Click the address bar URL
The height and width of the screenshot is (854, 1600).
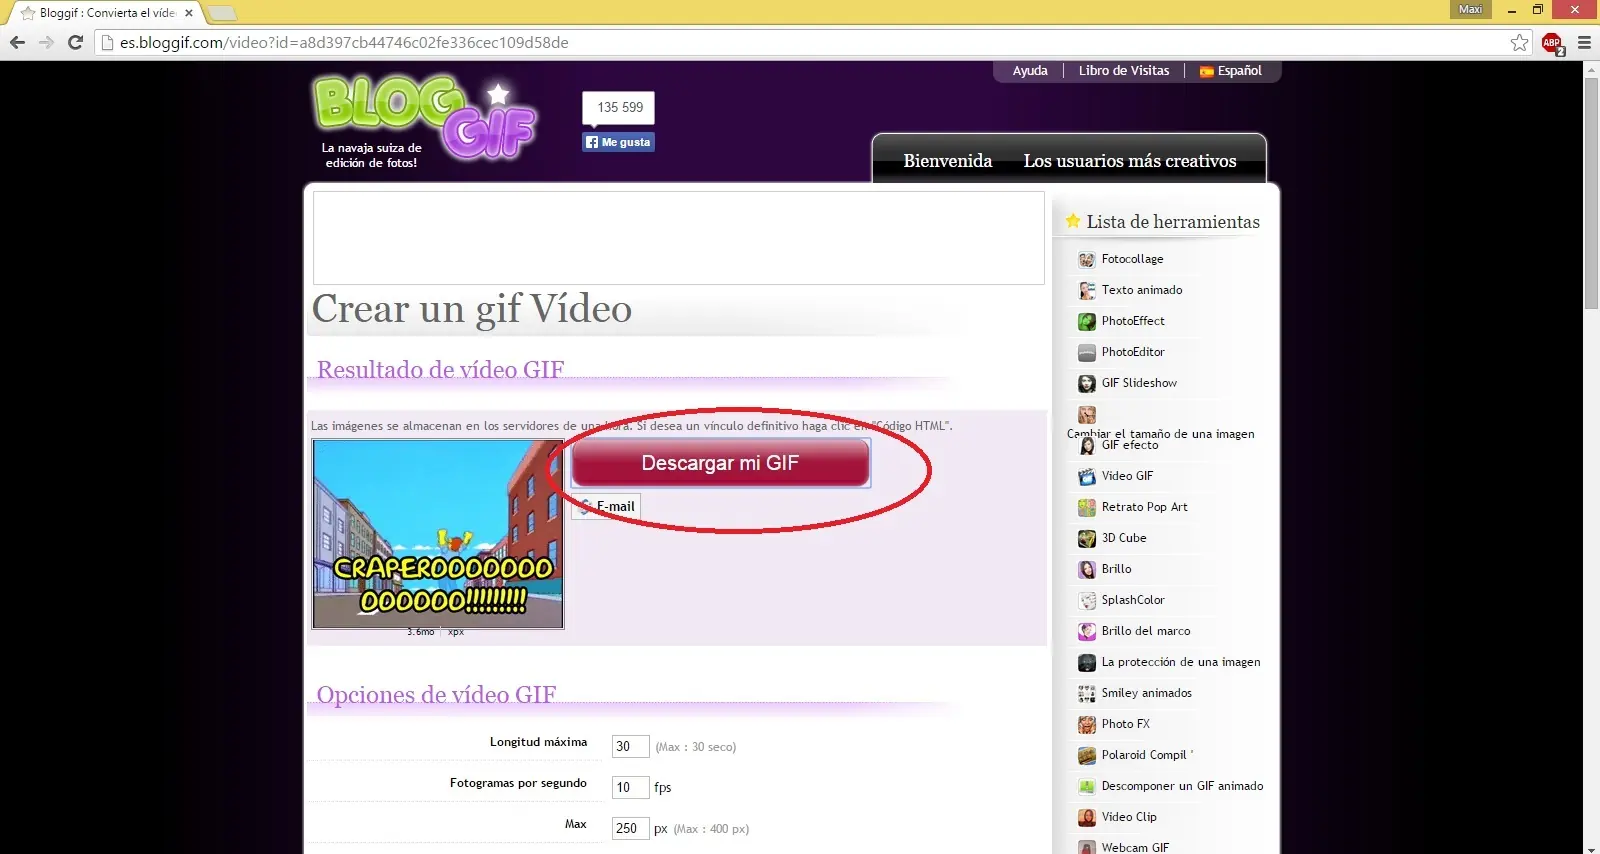(x=344, y=43)
